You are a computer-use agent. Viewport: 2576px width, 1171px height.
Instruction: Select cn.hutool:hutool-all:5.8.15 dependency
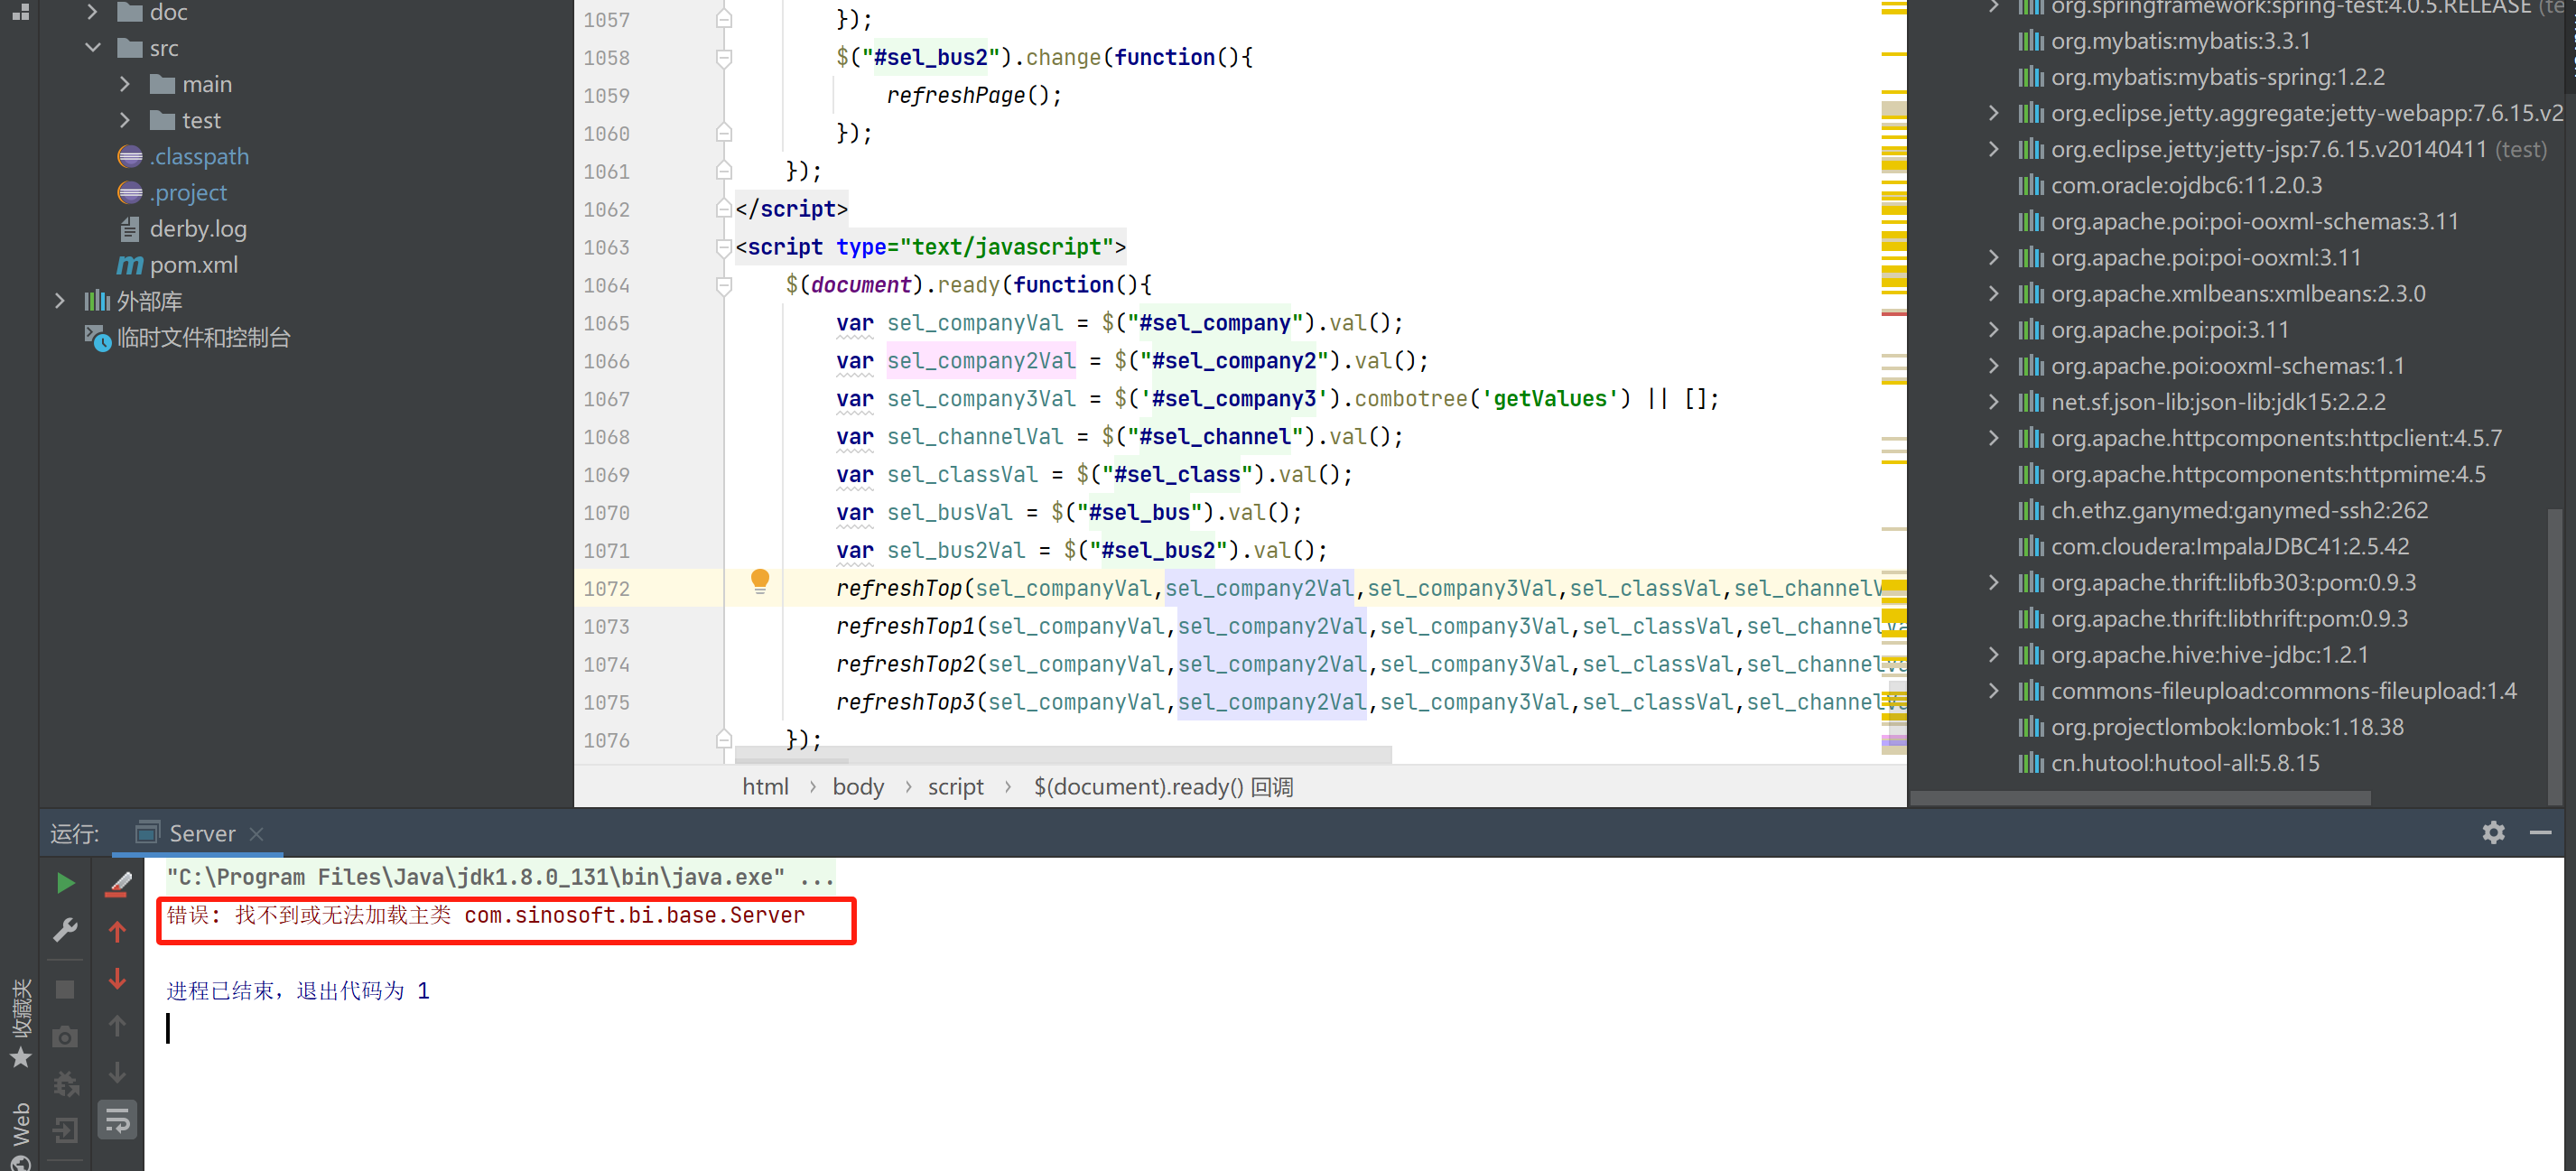2185,763
